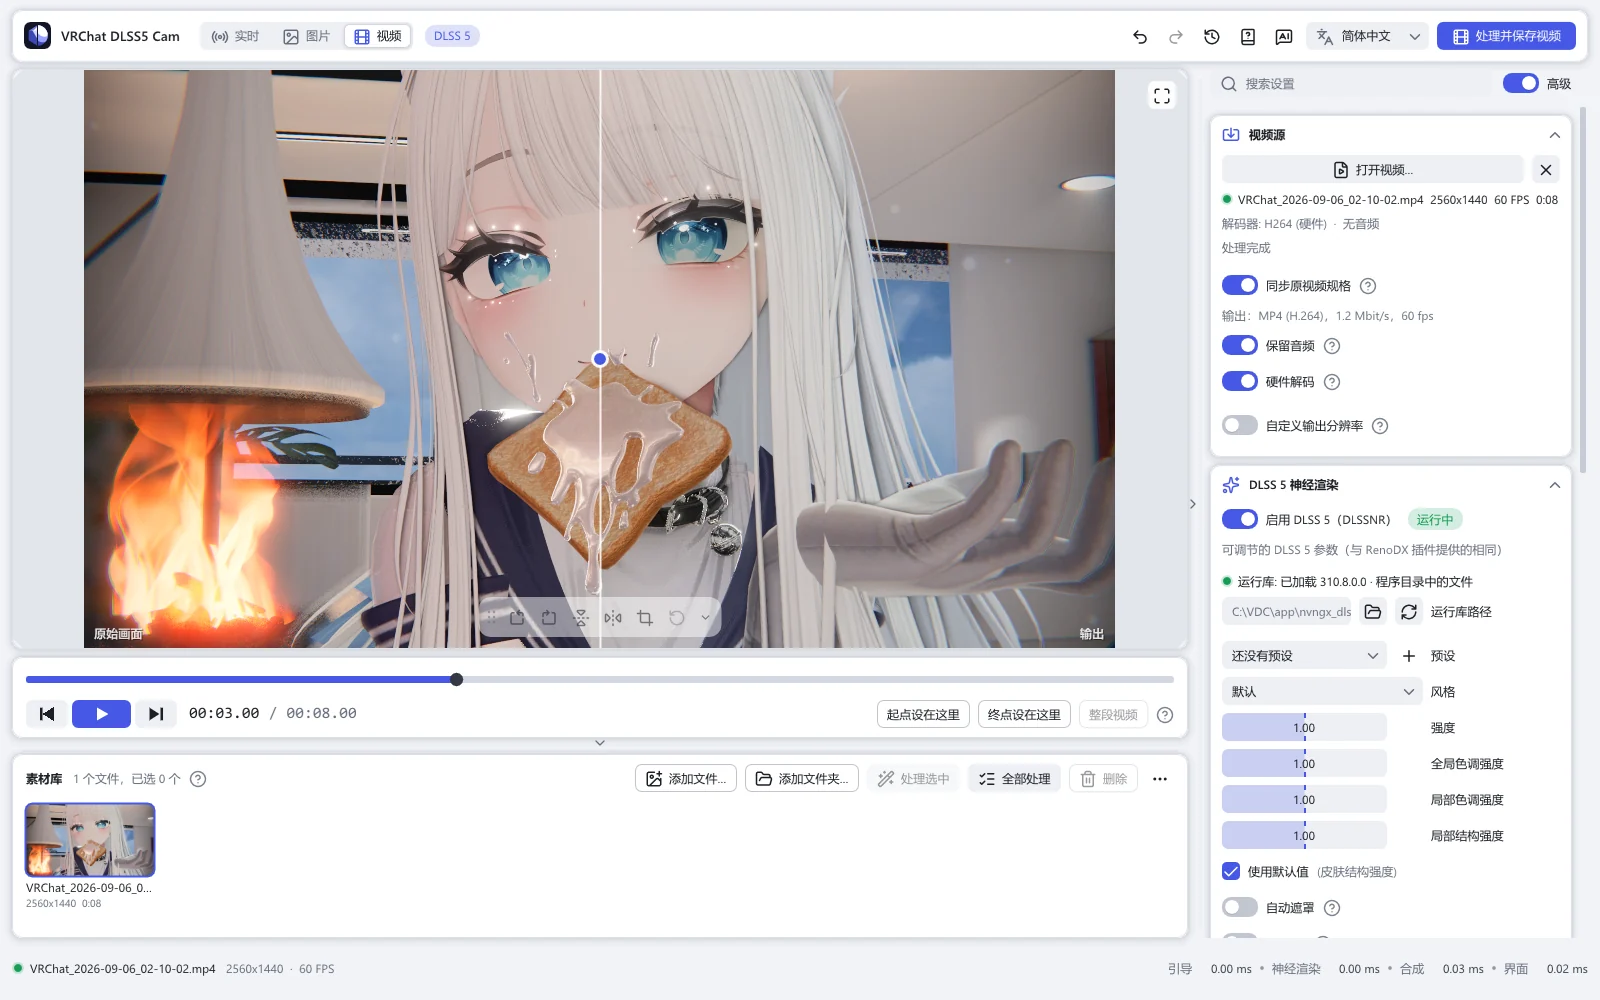This screenshot has width=1600, height=1000.
Task: Click 添加文件夹 button
Action: point(802,779)
